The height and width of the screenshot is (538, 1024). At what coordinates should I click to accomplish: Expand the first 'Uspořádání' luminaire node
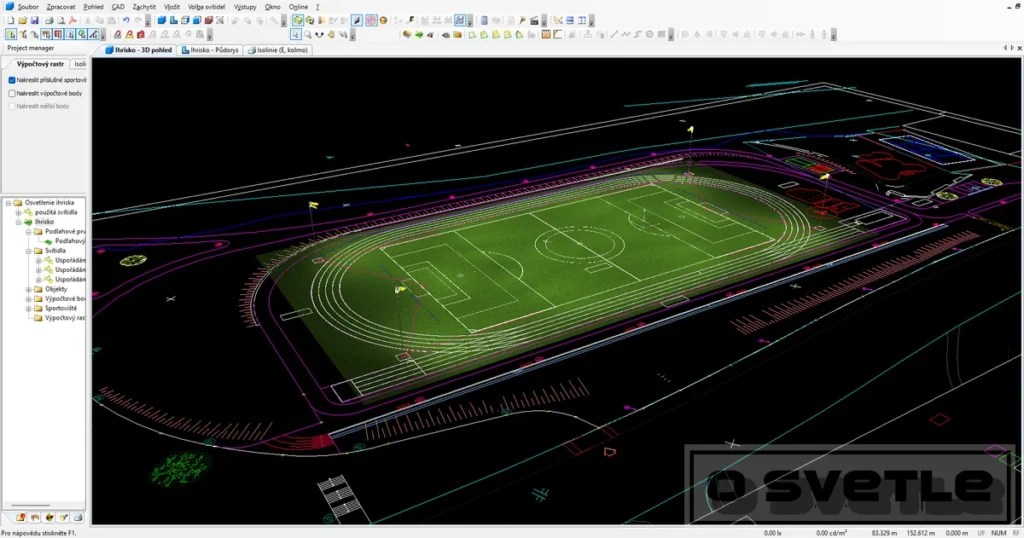click(39, 261)
